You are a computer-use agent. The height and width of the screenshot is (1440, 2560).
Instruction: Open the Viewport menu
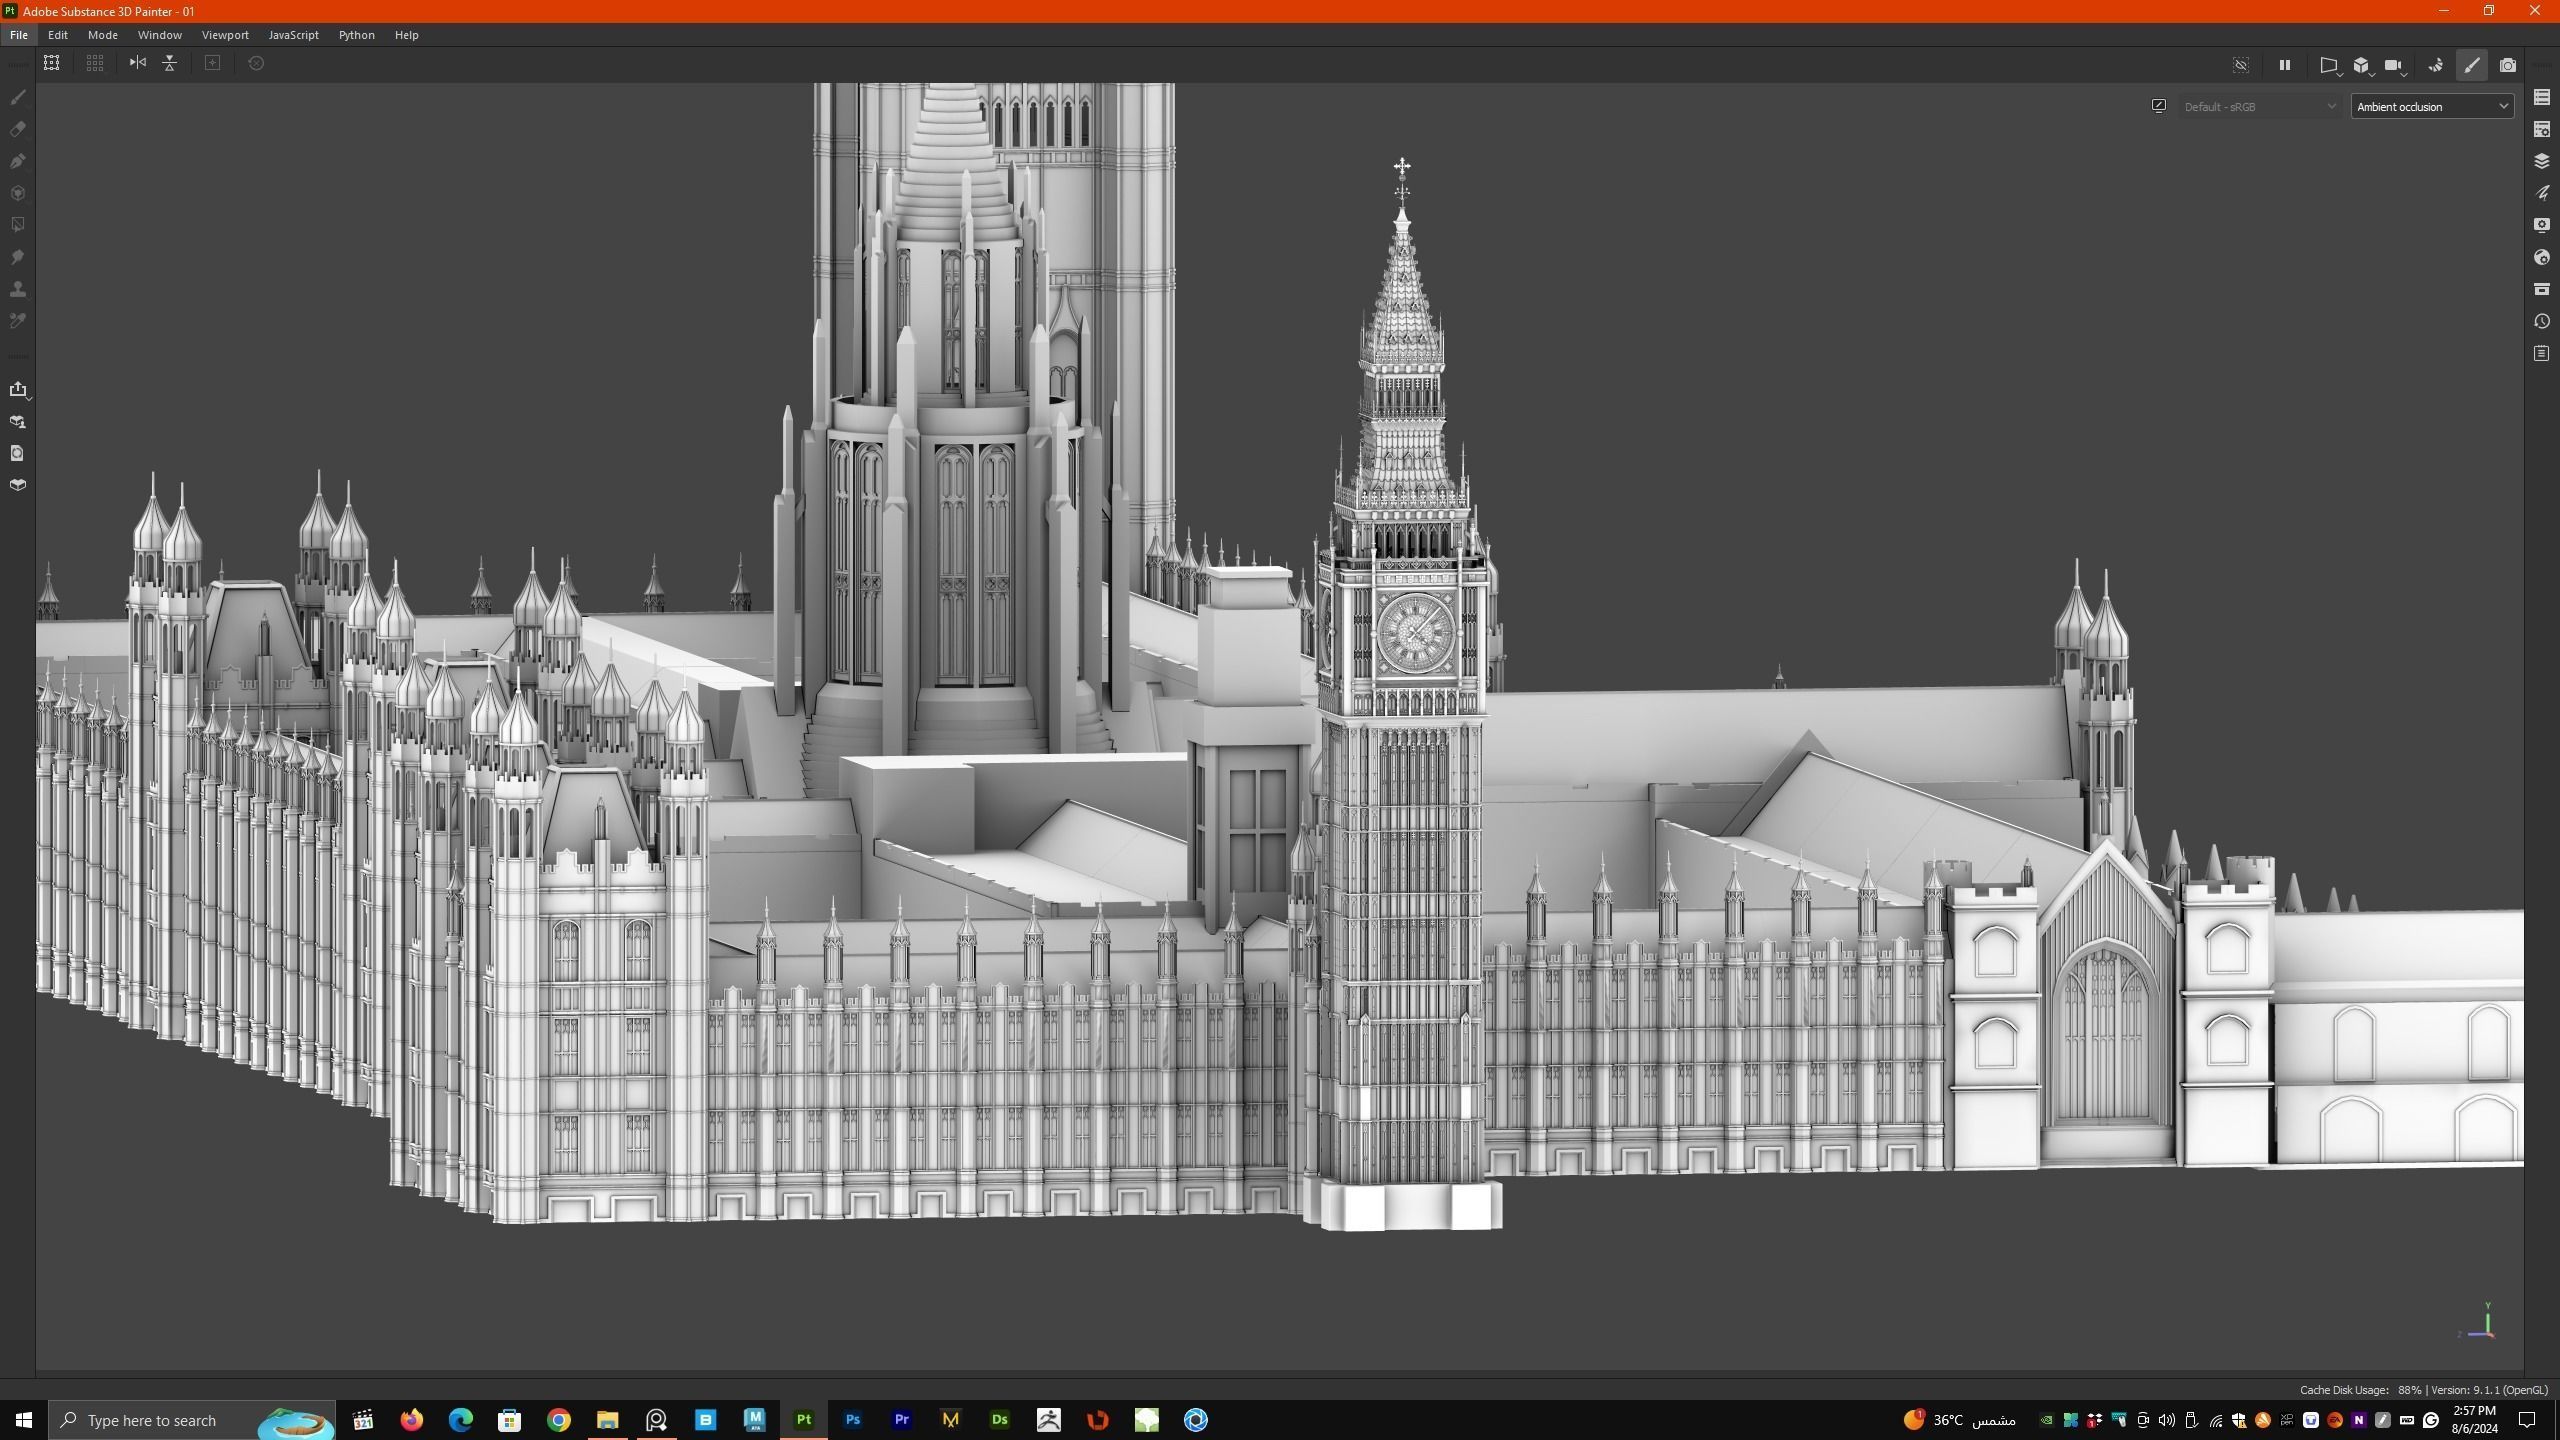[225, 35]
